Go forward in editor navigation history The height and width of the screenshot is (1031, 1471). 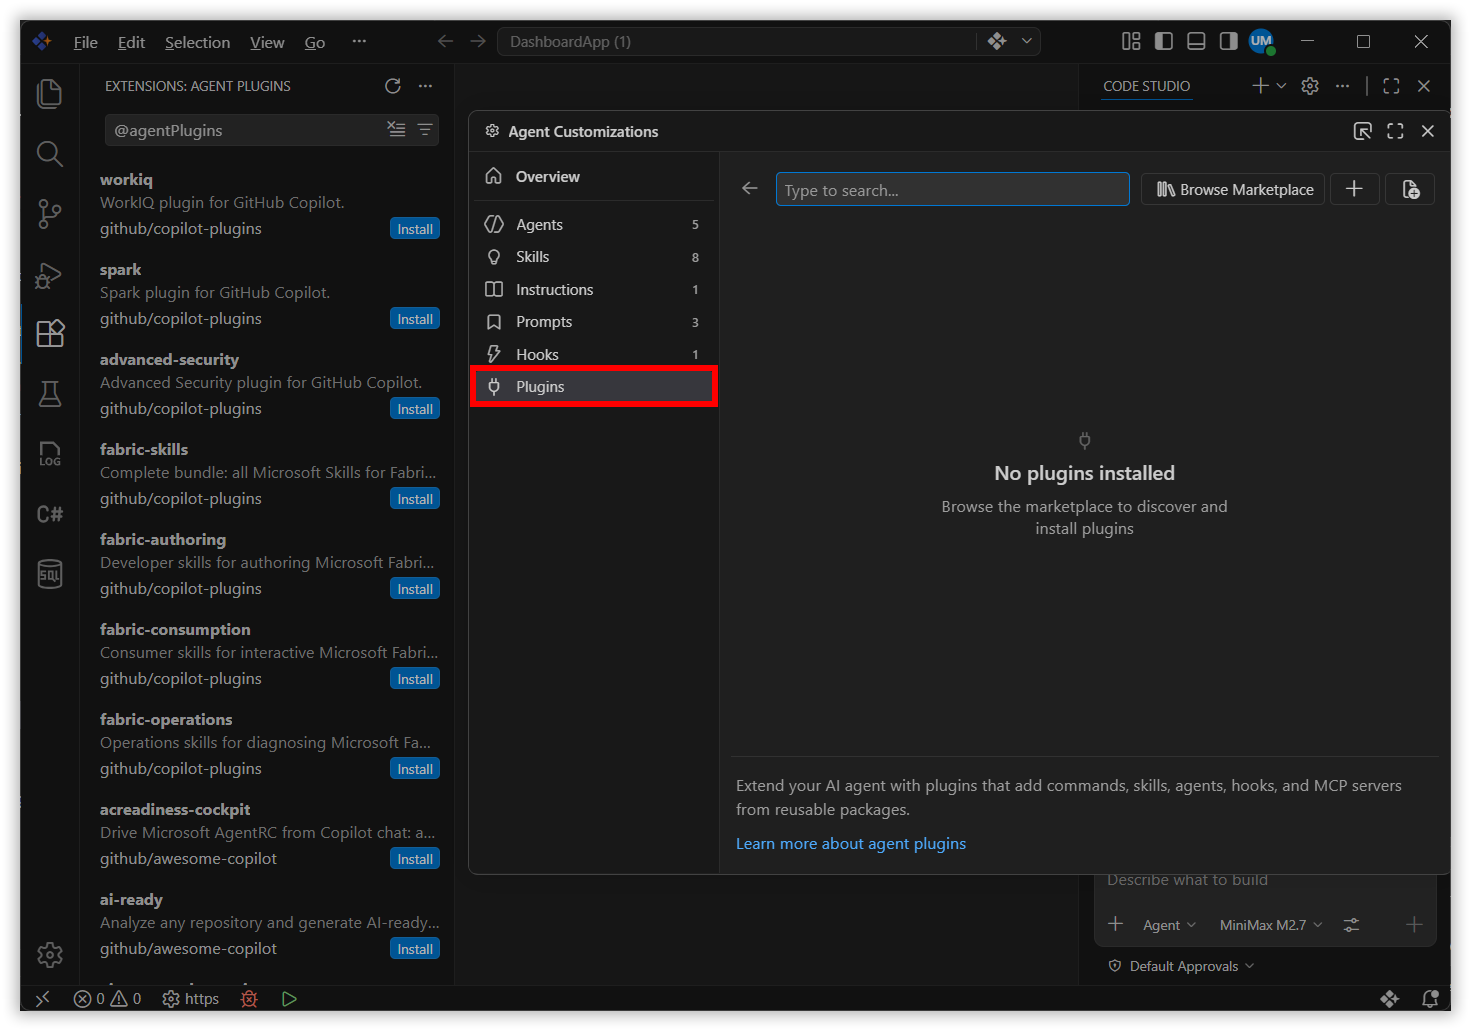click(x=478, y=41)
